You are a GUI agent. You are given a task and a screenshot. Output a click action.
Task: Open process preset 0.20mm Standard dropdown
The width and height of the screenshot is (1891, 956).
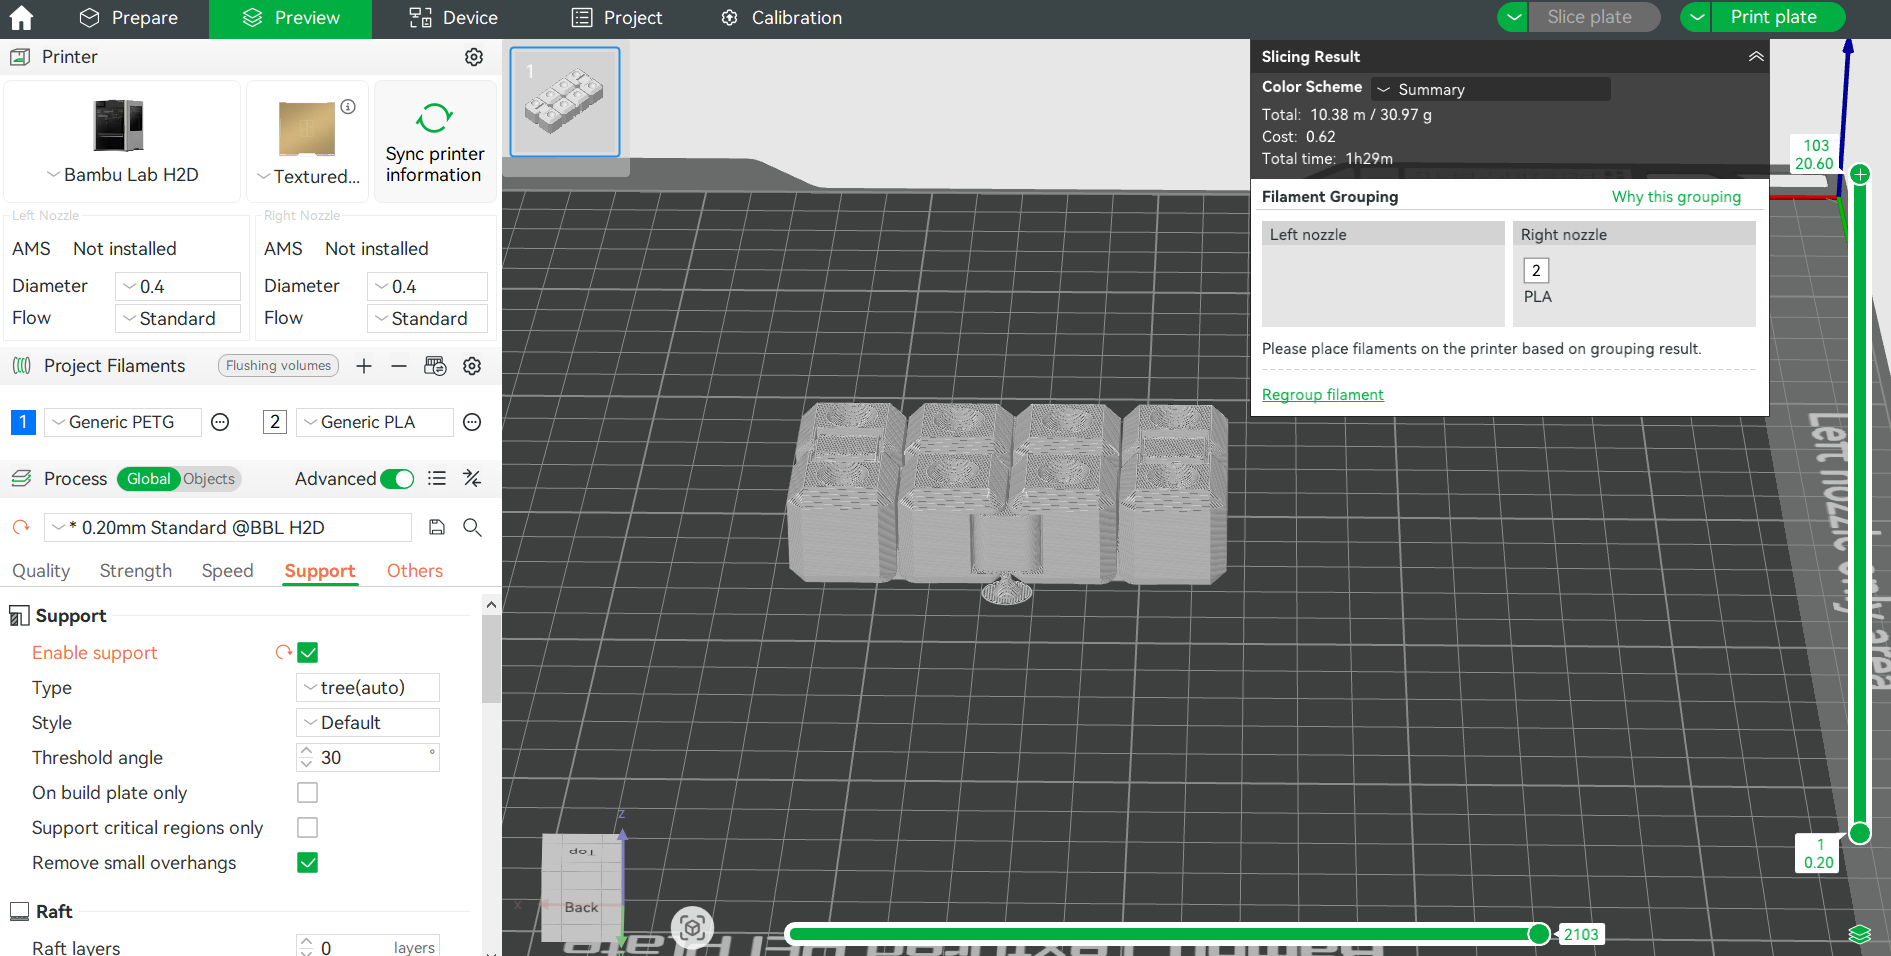click(228, 527)
